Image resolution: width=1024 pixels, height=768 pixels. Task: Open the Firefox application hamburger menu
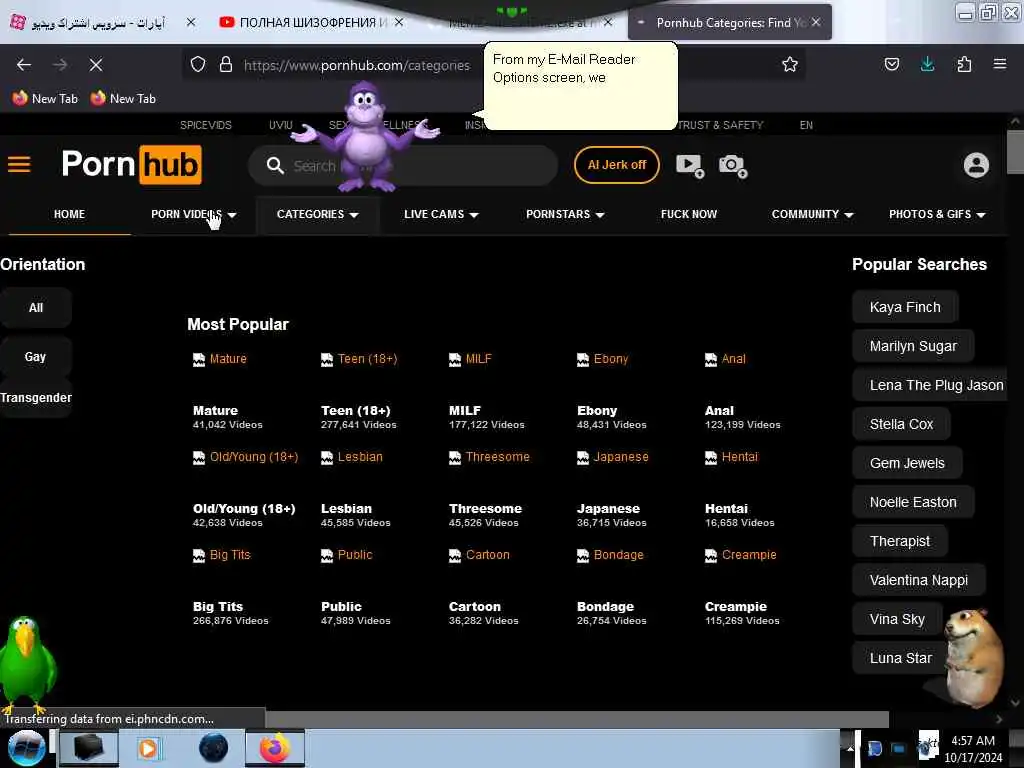999,64
